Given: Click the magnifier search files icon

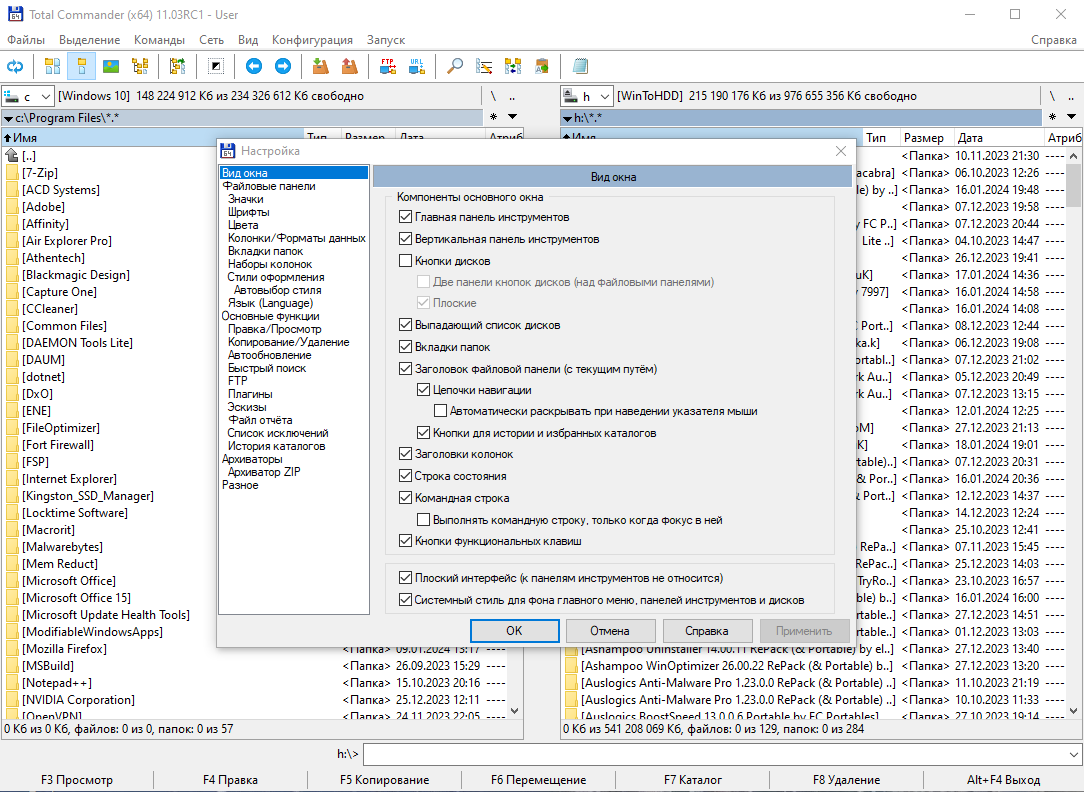Looking at the screenshot, I should click(455, 66).
